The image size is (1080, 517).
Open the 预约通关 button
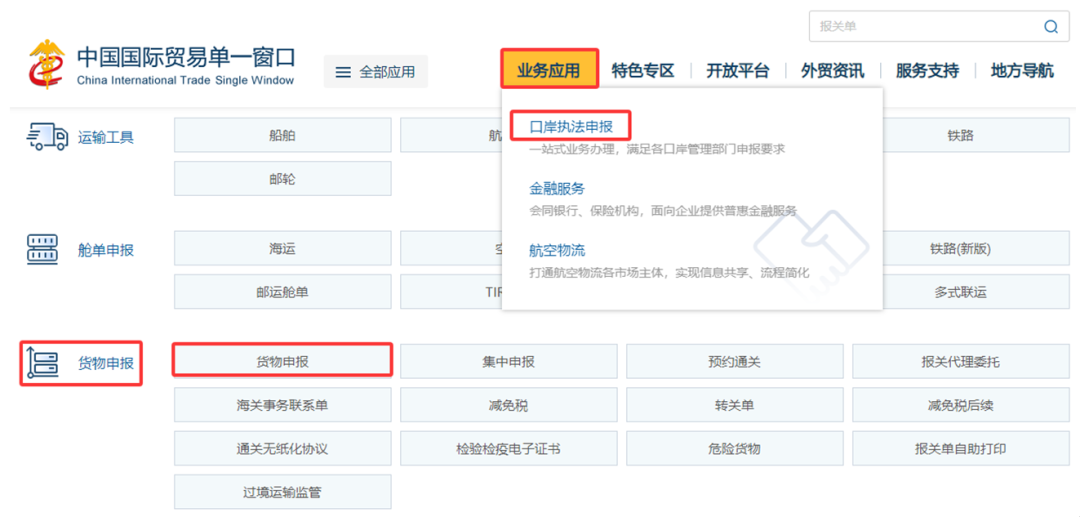click(x=734, y=361)
